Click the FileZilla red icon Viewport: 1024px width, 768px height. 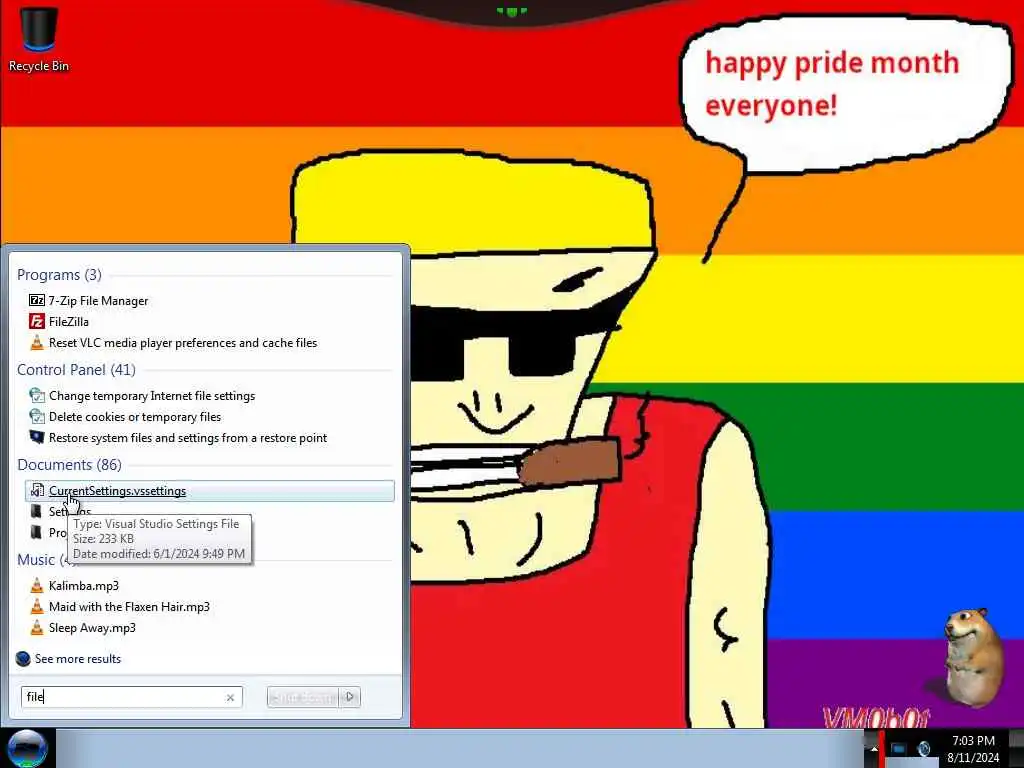(37, 321)
